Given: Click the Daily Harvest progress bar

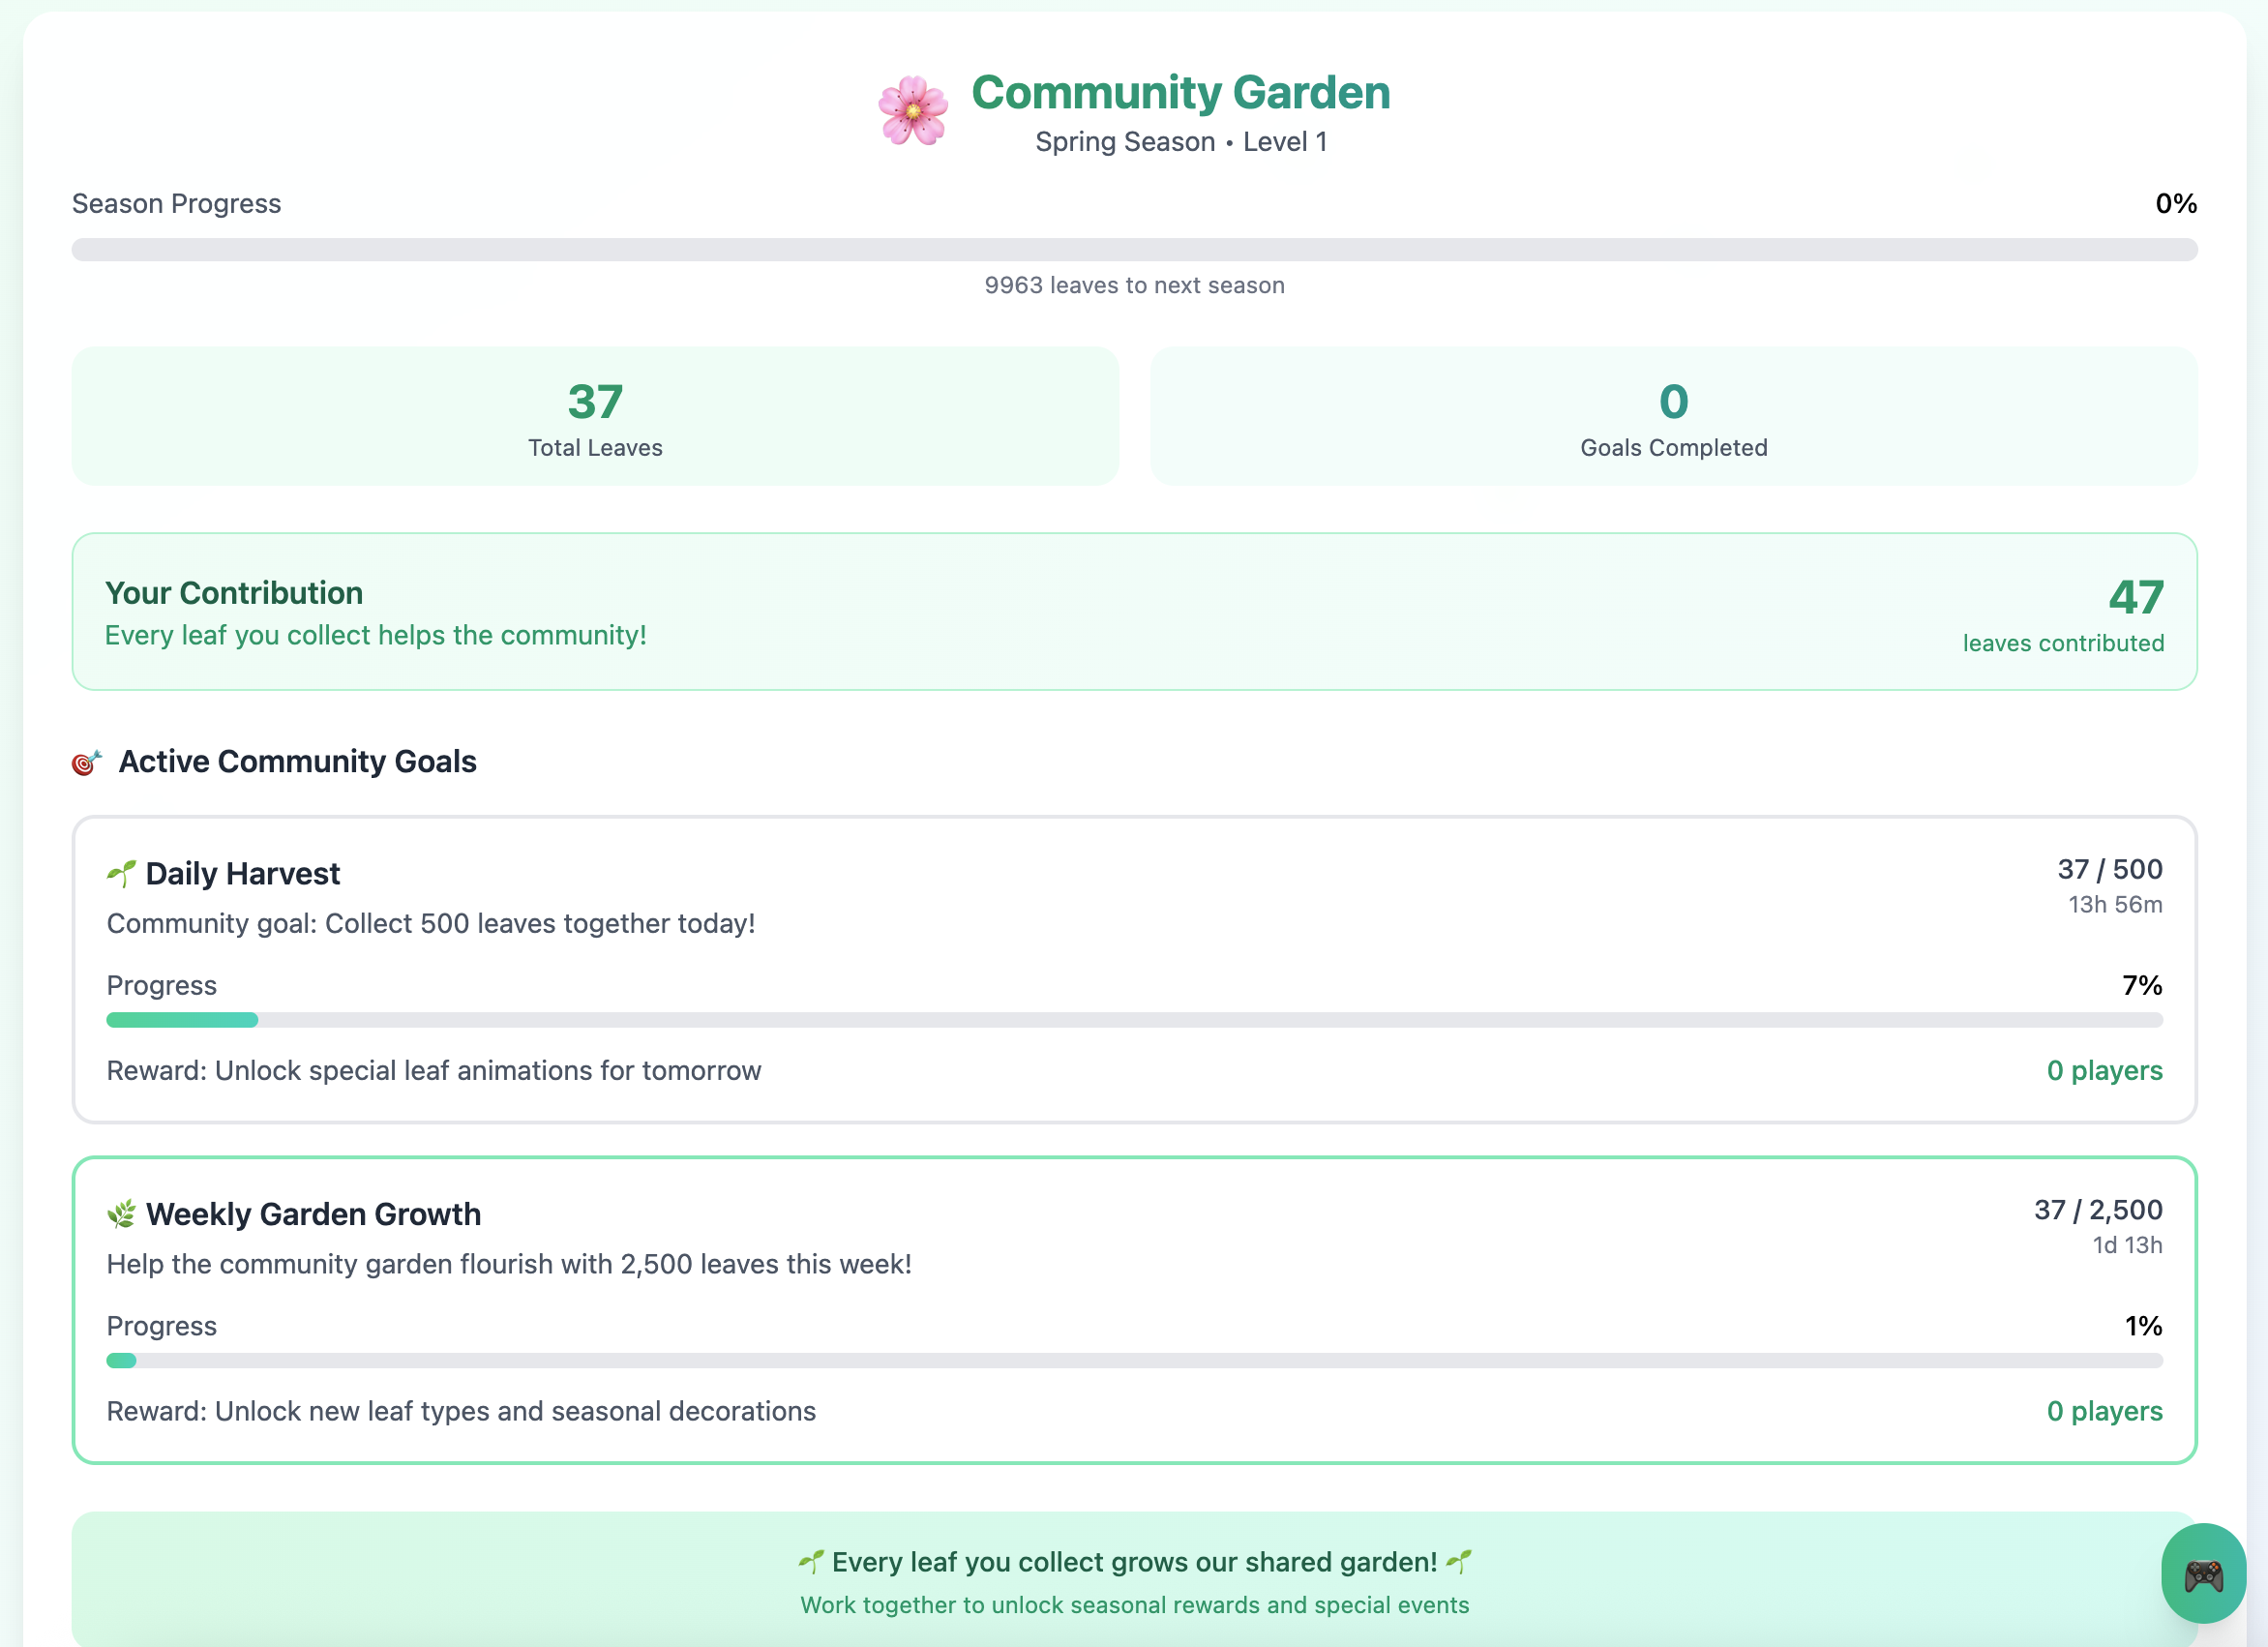Looking at the screenshot, I should 1134,1020.
